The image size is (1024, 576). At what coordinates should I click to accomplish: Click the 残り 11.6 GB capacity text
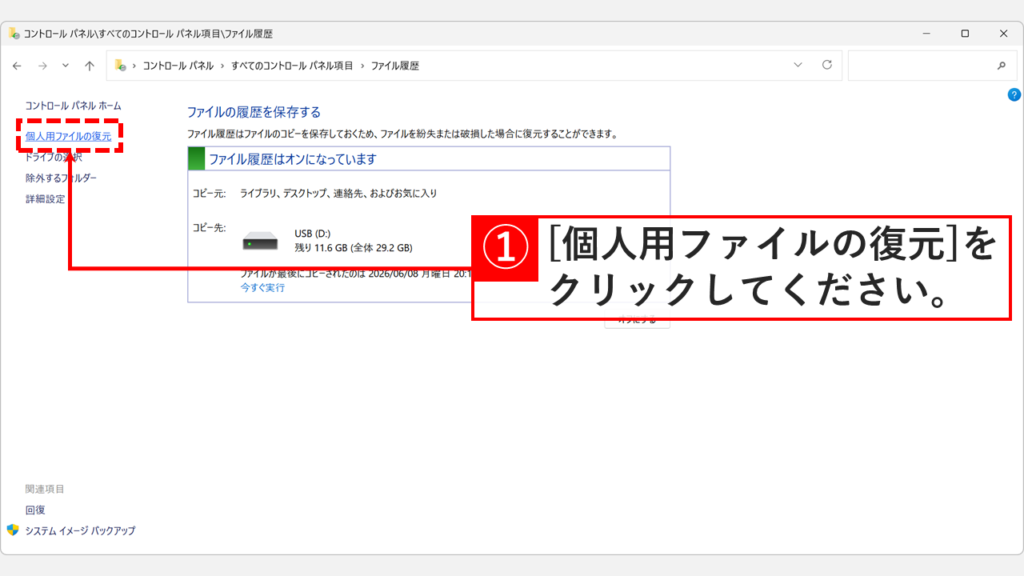pyautogui.click(x=353, y=248)
